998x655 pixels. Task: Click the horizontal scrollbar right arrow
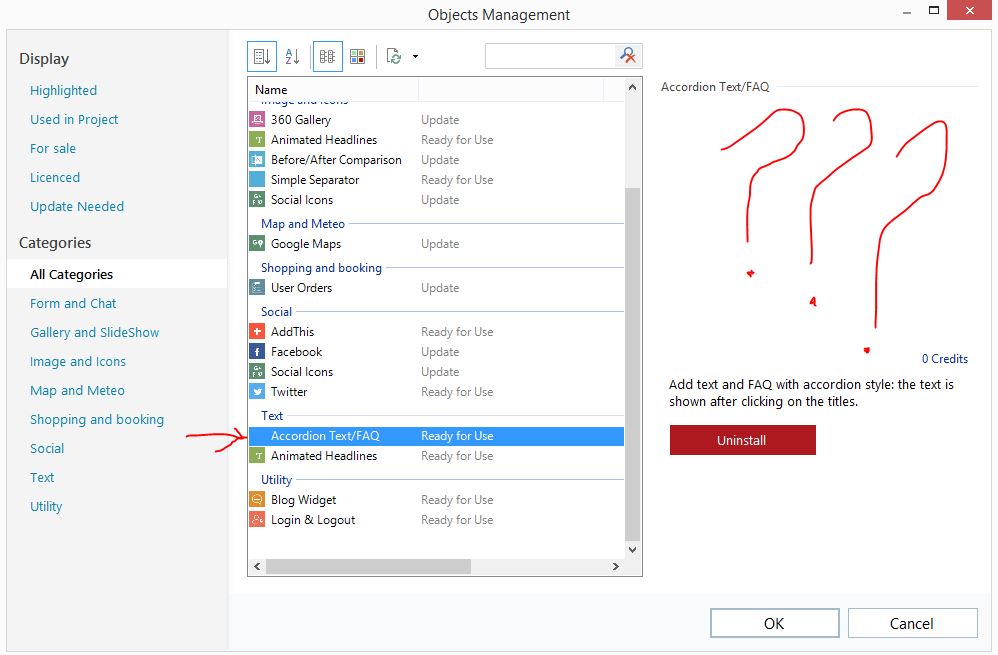click(615, 567)
